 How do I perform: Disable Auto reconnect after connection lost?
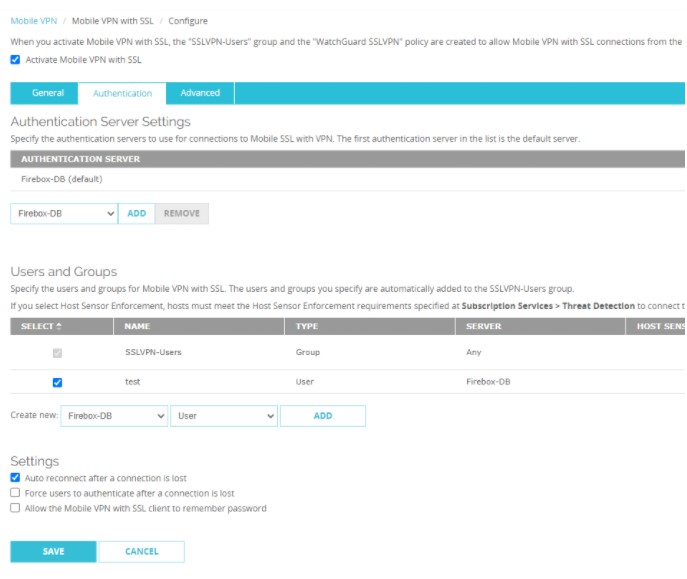pyautogui.click(x=15, y=477)
